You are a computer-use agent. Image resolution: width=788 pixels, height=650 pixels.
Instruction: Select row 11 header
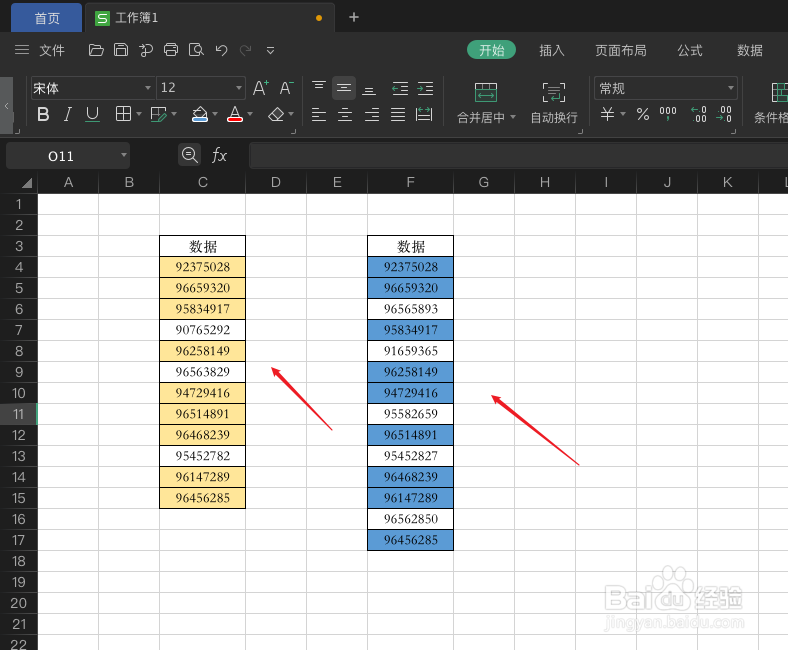coord(19,414)
